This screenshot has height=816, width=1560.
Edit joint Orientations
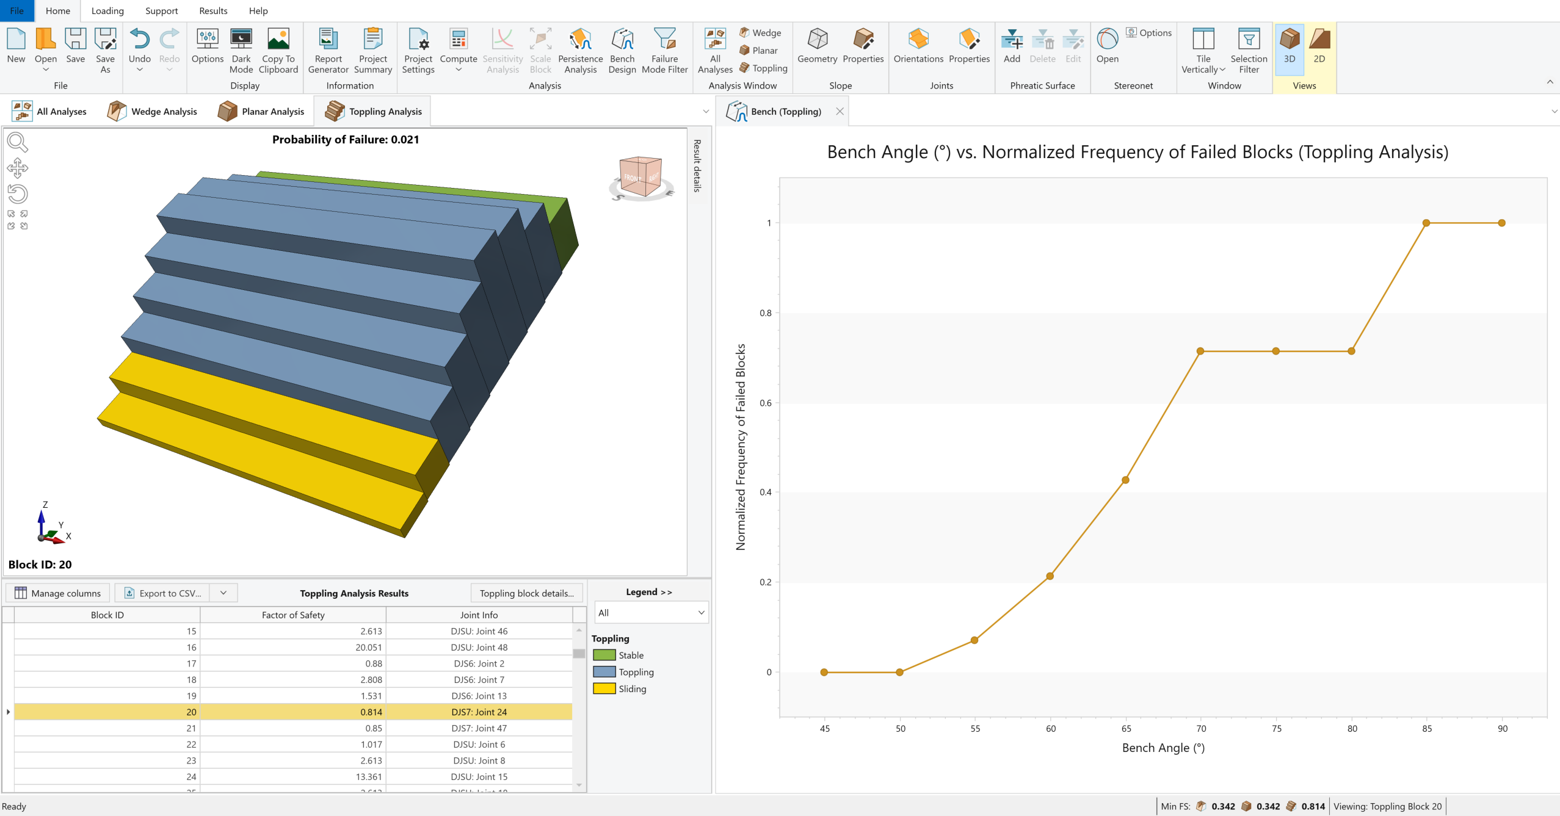(918, 47)
